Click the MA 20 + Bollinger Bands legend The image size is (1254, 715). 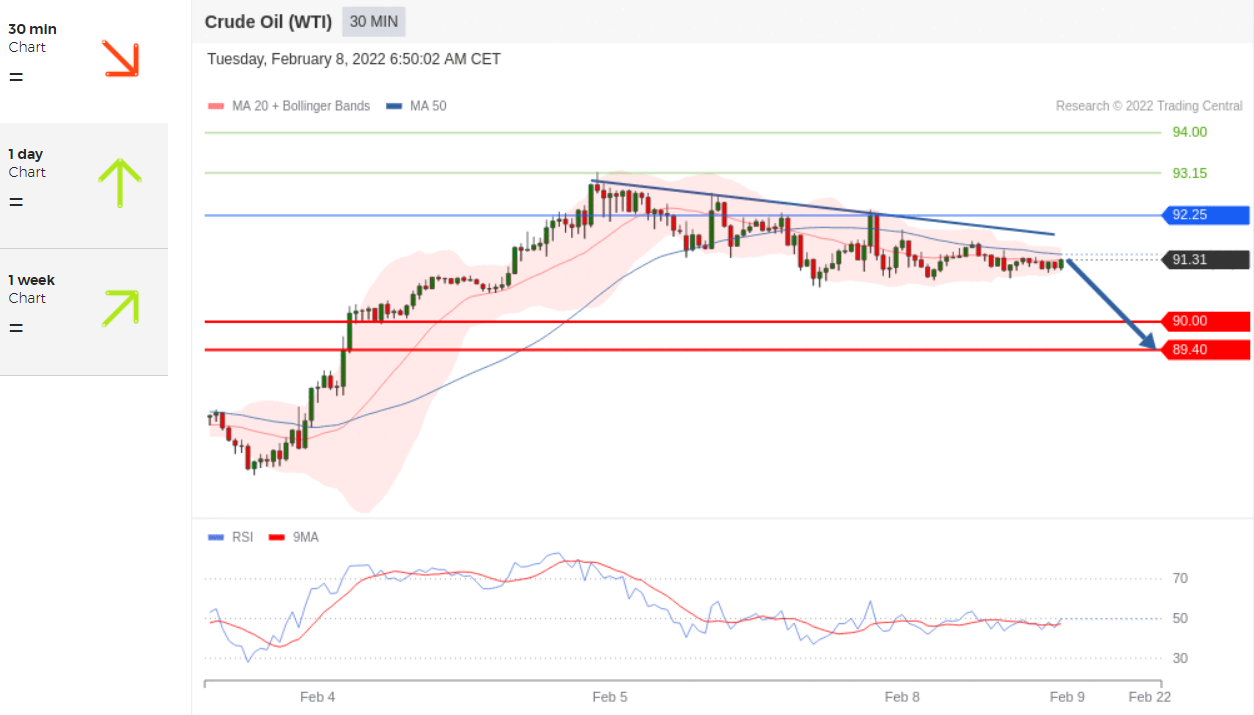[x=289, y=105]
